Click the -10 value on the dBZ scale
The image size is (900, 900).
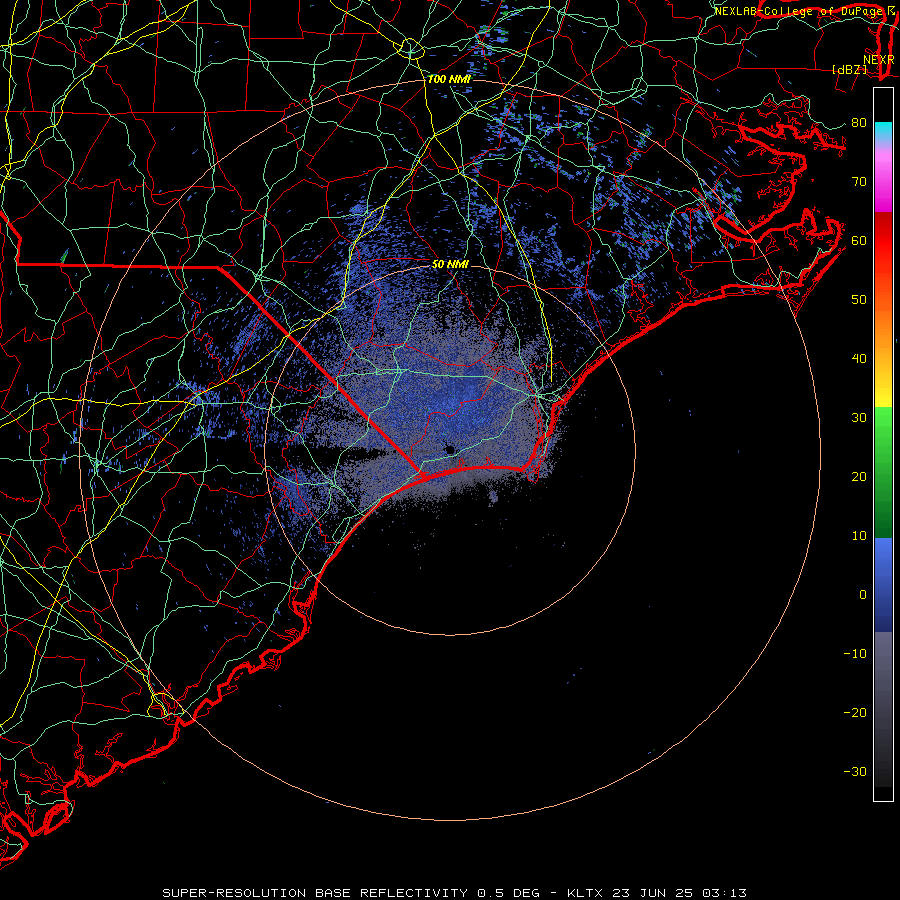pos(855,654)
